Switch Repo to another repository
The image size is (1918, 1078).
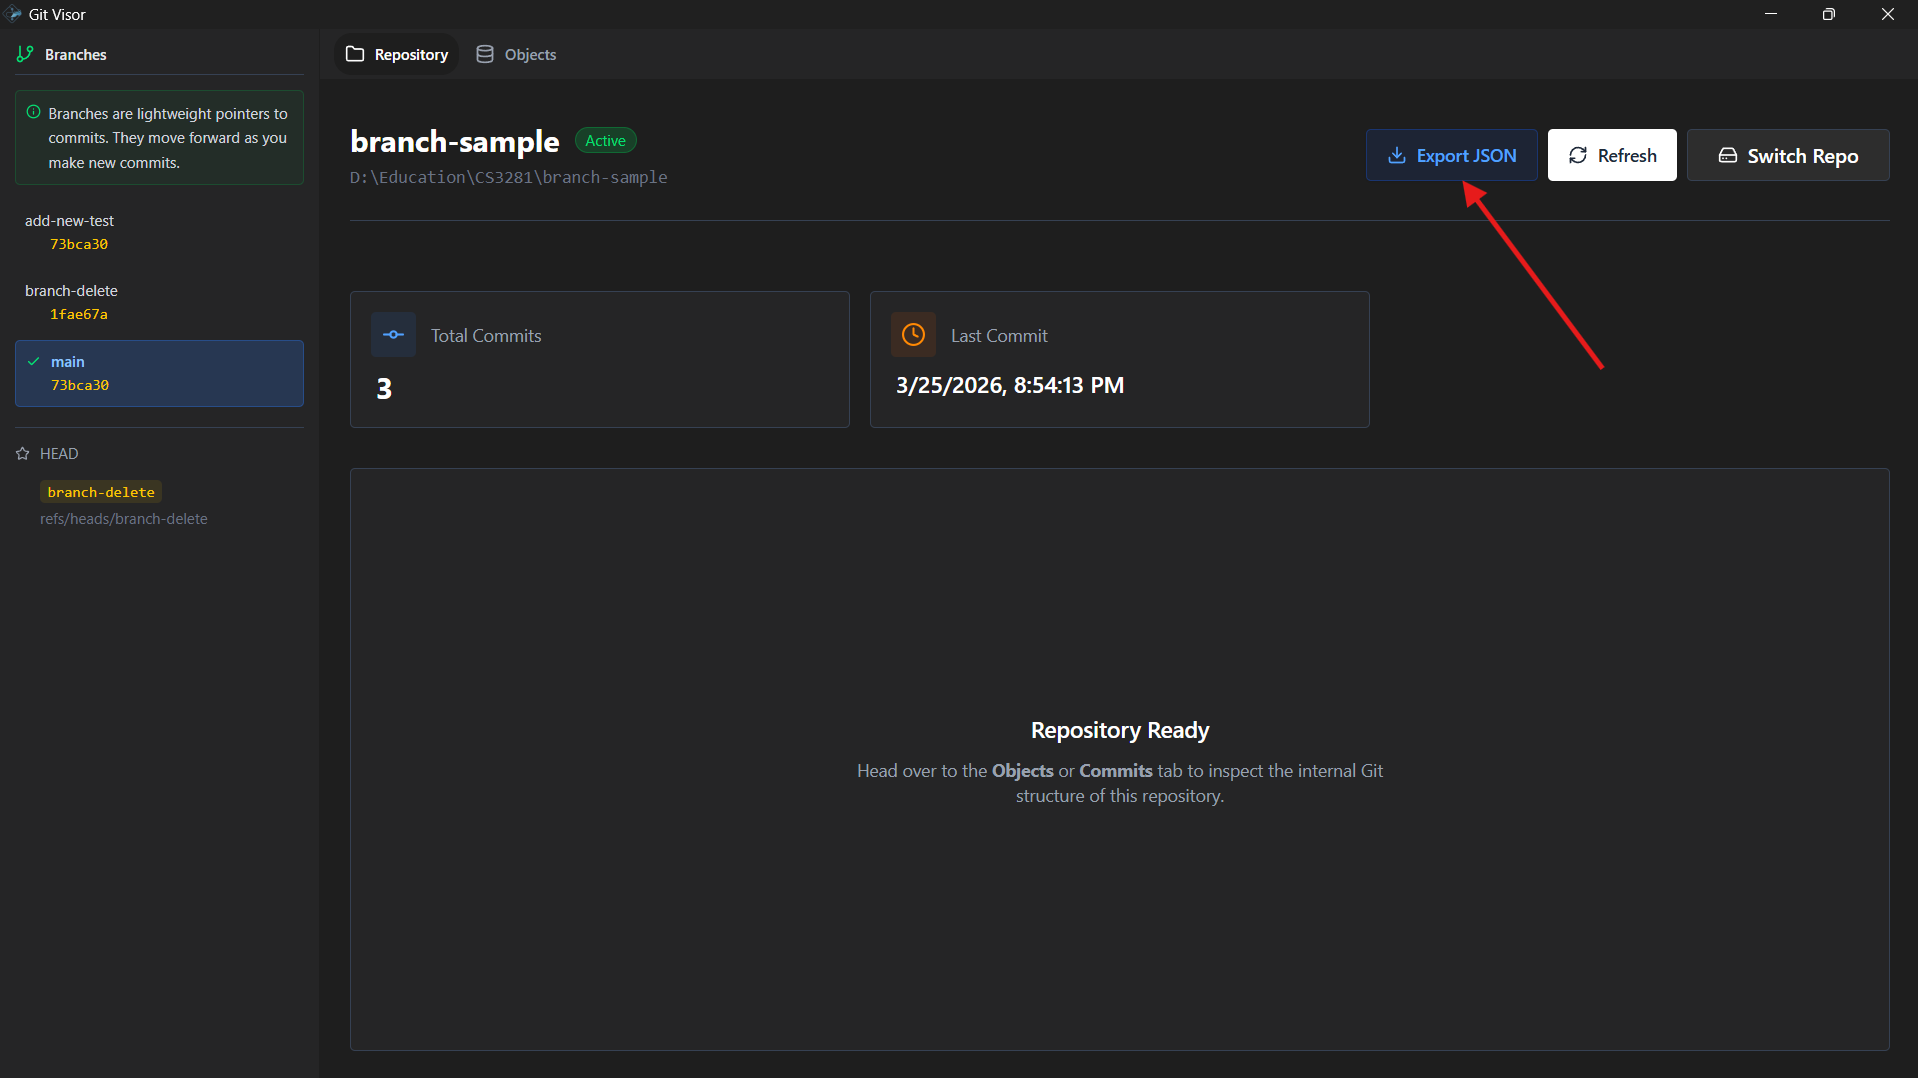tap(1788, 155)
